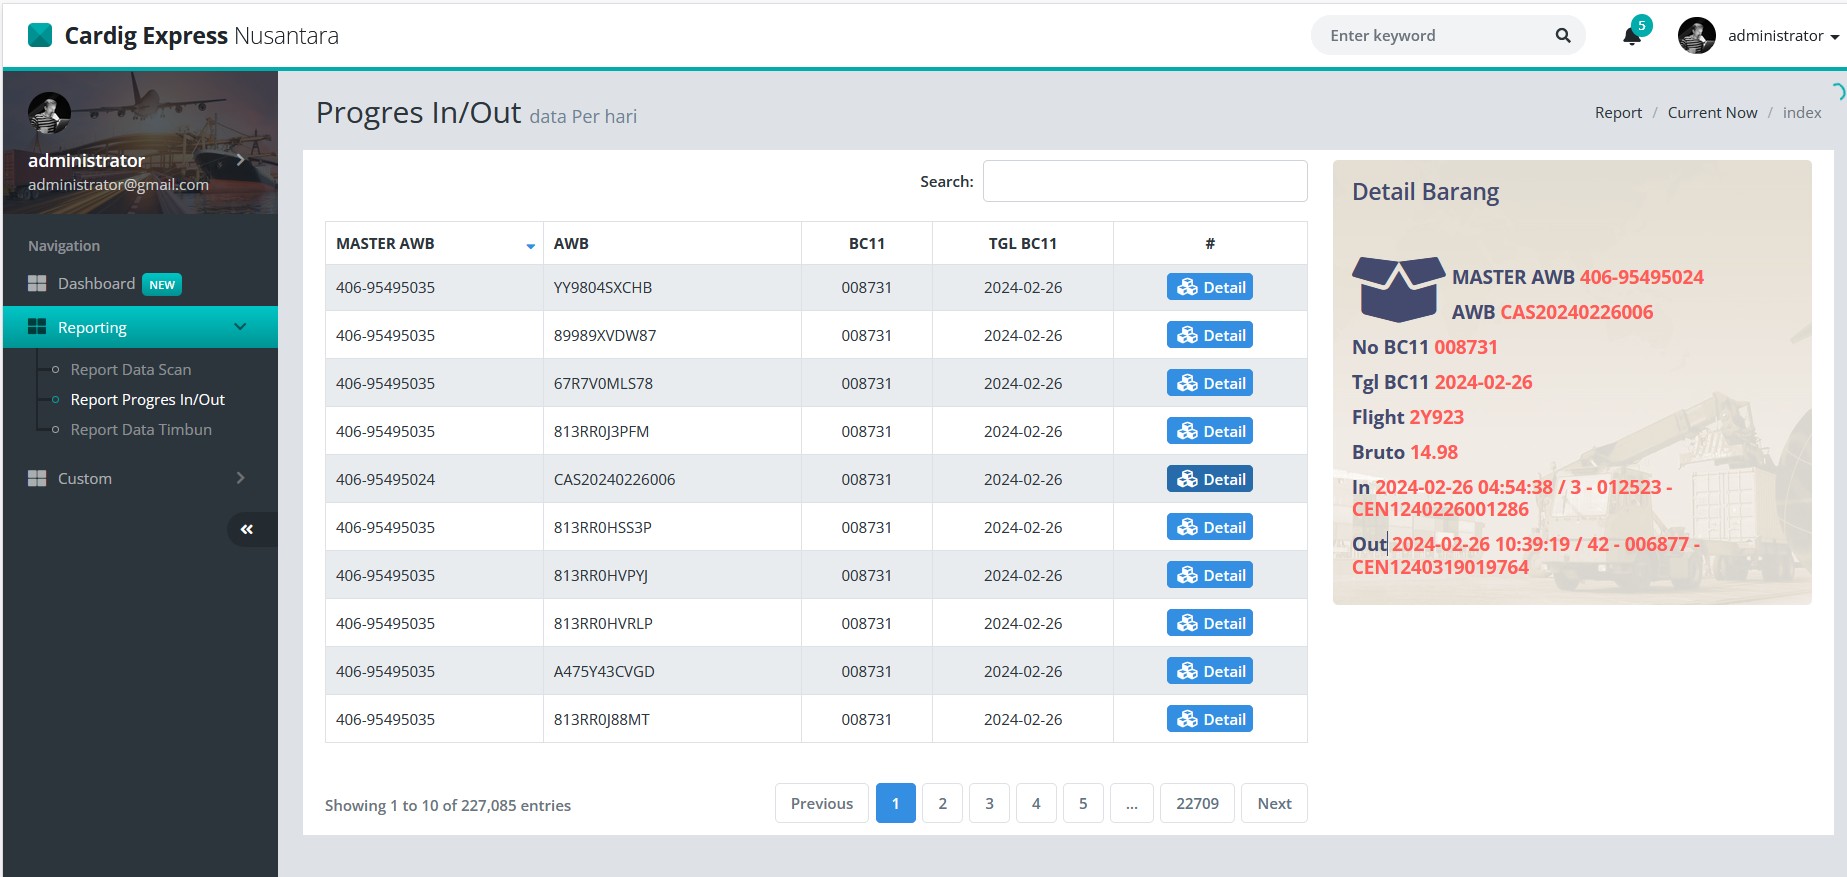Sort table by MASTER AWB column
1847x877 pixels.
click(x=433, y=244)
